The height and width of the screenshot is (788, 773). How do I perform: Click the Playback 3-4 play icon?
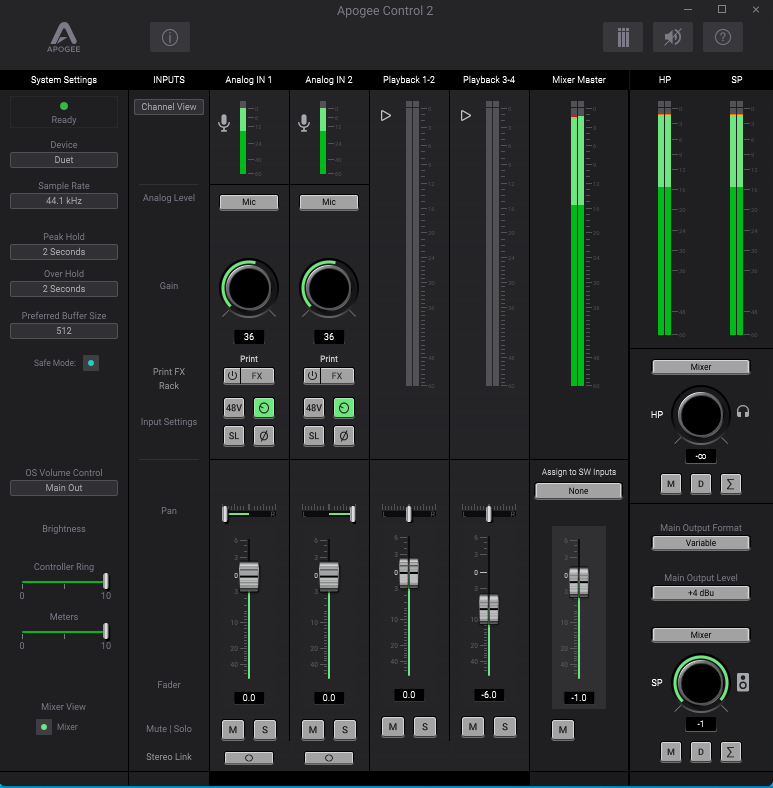465,116
